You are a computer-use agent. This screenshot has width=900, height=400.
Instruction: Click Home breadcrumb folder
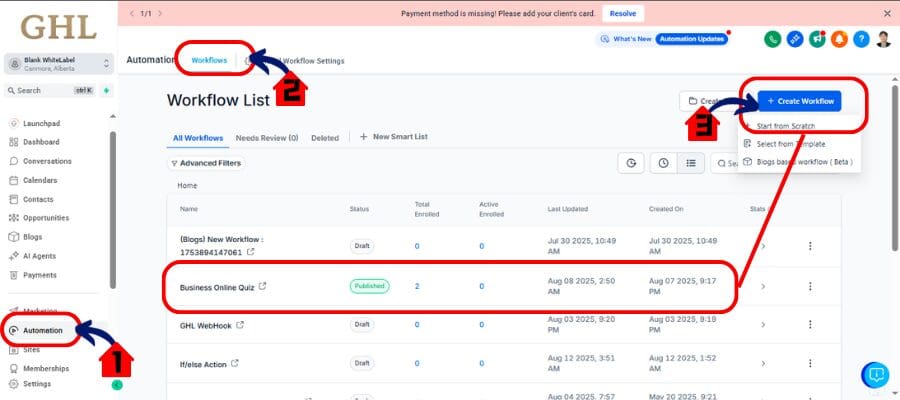[187, 186]
